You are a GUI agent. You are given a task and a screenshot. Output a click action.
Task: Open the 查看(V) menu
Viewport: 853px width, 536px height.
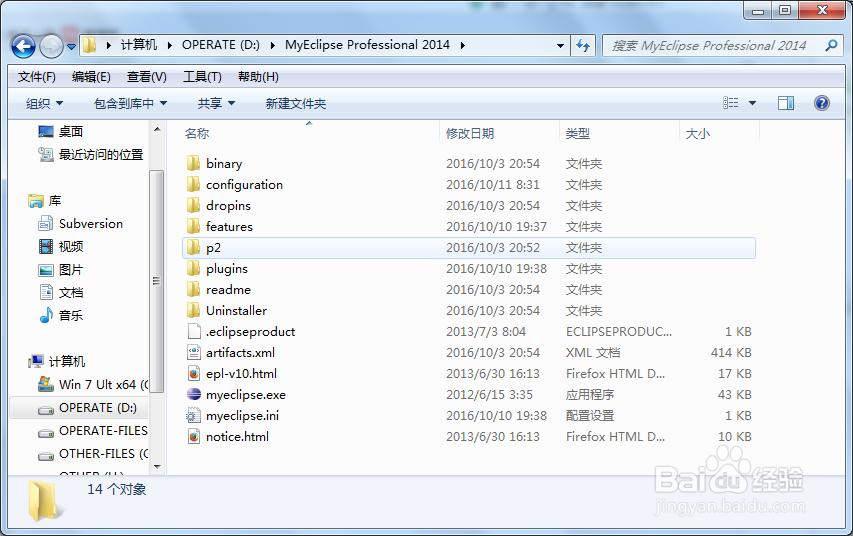tap(146, 77)
